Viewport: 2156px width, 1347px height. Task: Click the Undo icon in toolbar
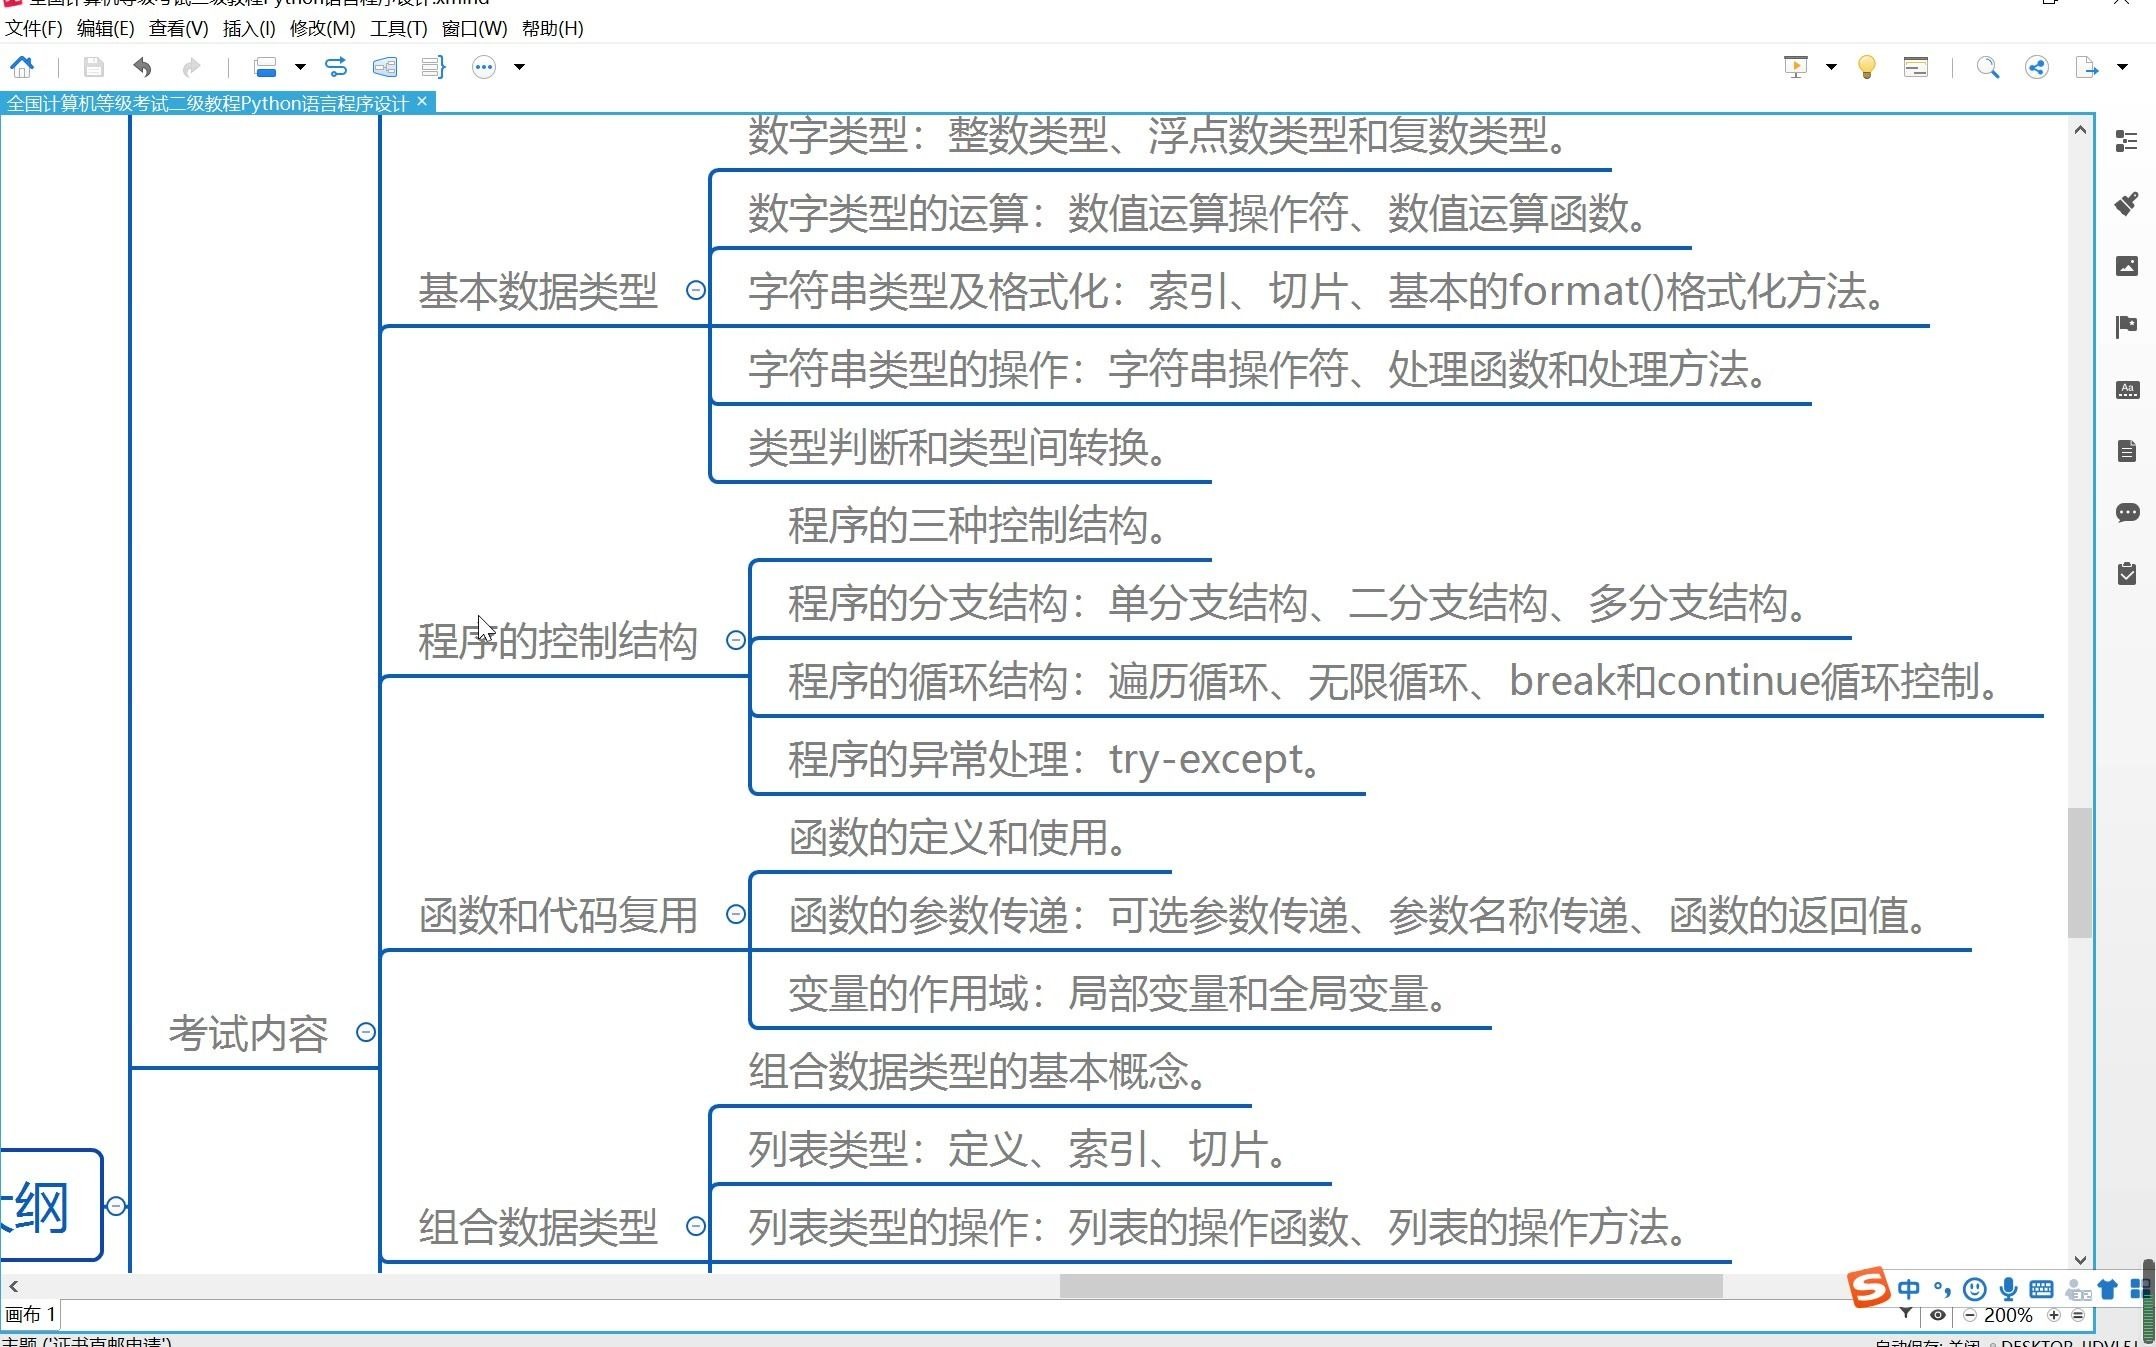pos(141,65)
